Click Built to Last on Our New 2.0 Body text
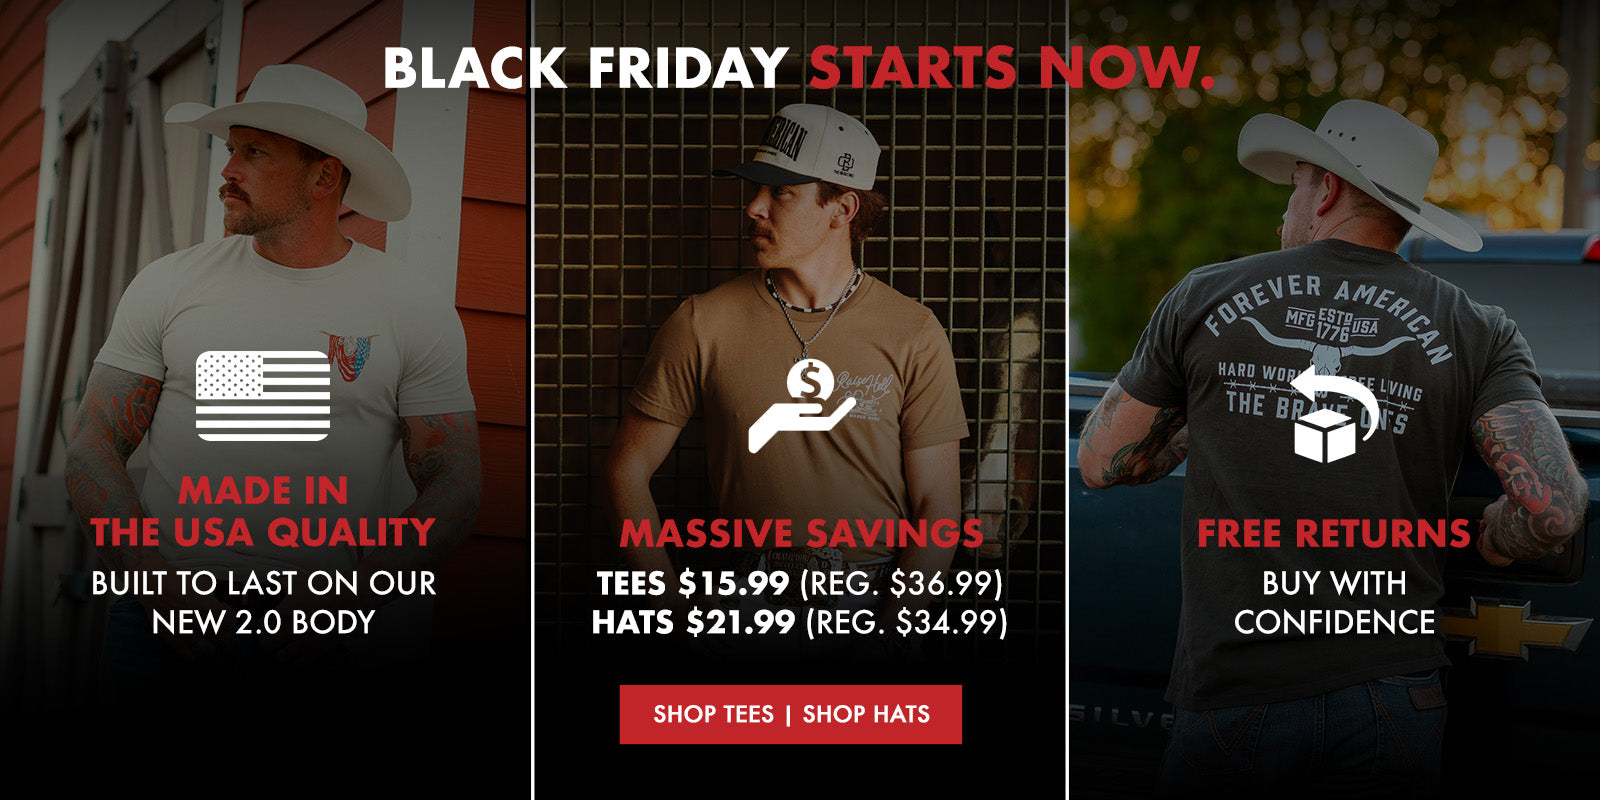Viewport: 1600px width, 800px height. pos(263,602)
